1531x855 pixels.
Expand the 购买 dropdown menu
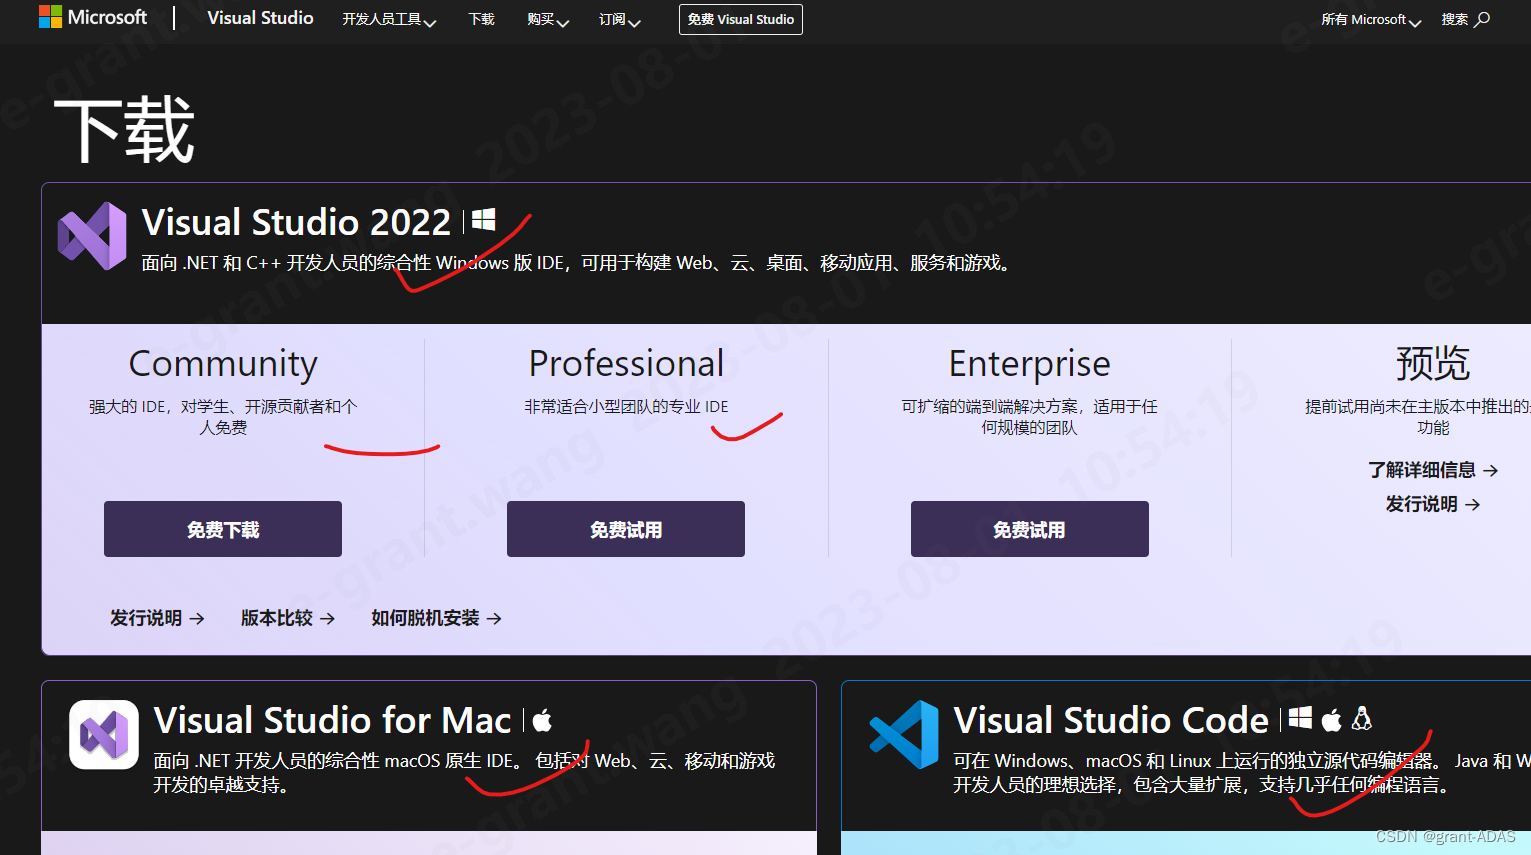click(x=548, y=19)
